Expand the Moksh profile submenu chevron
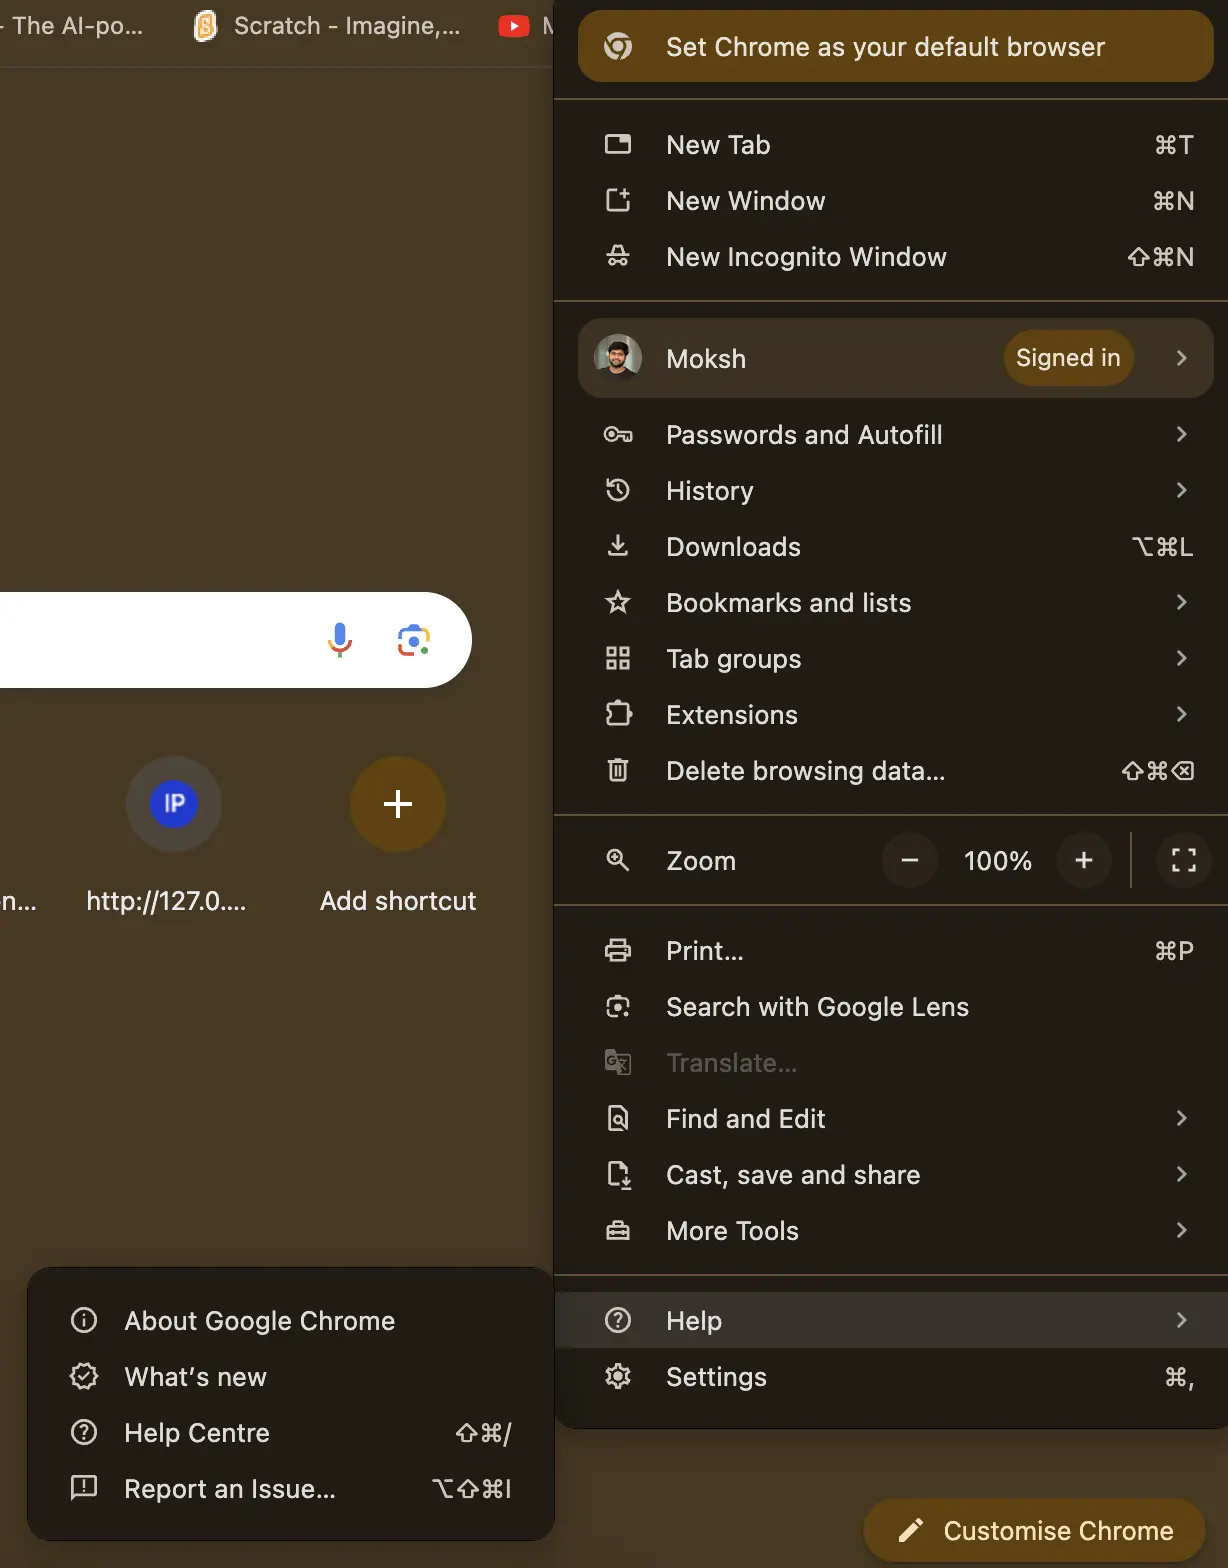Image resolution: width=1228 pixels, height=1568 pixels. (x=1181, y=358)
